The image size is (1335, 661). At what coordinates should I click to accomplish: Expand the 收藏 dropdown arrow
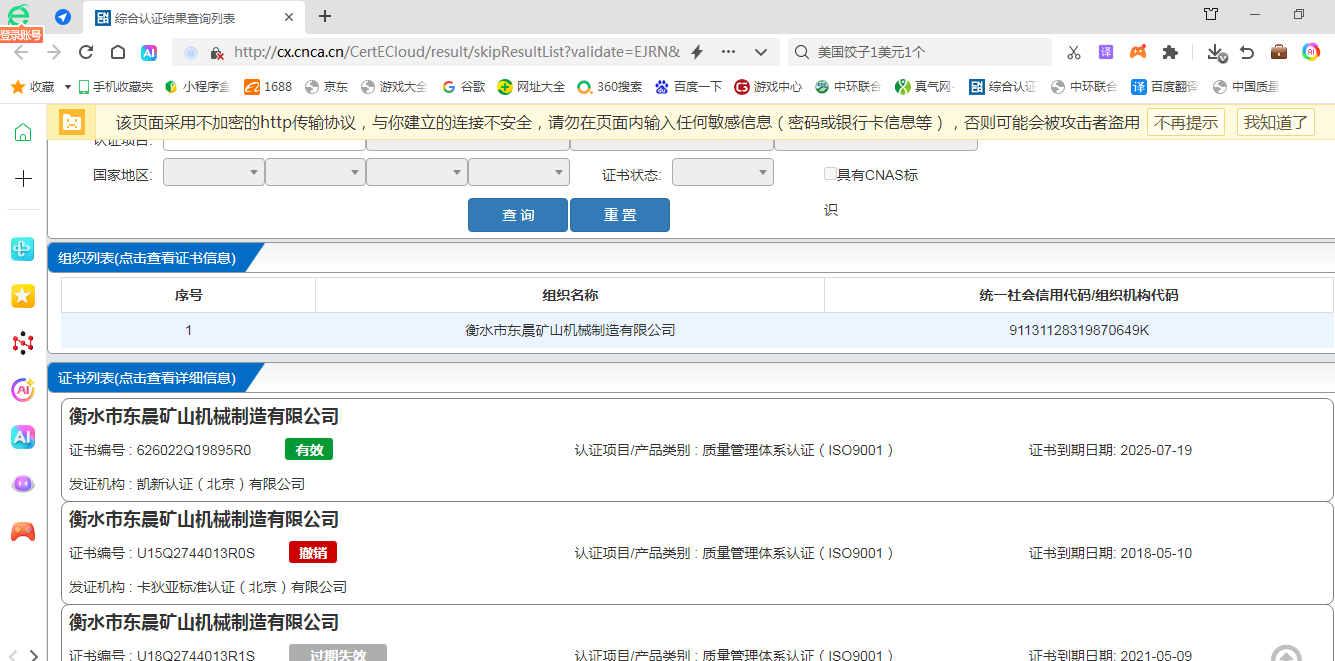[x=68, y=87]
